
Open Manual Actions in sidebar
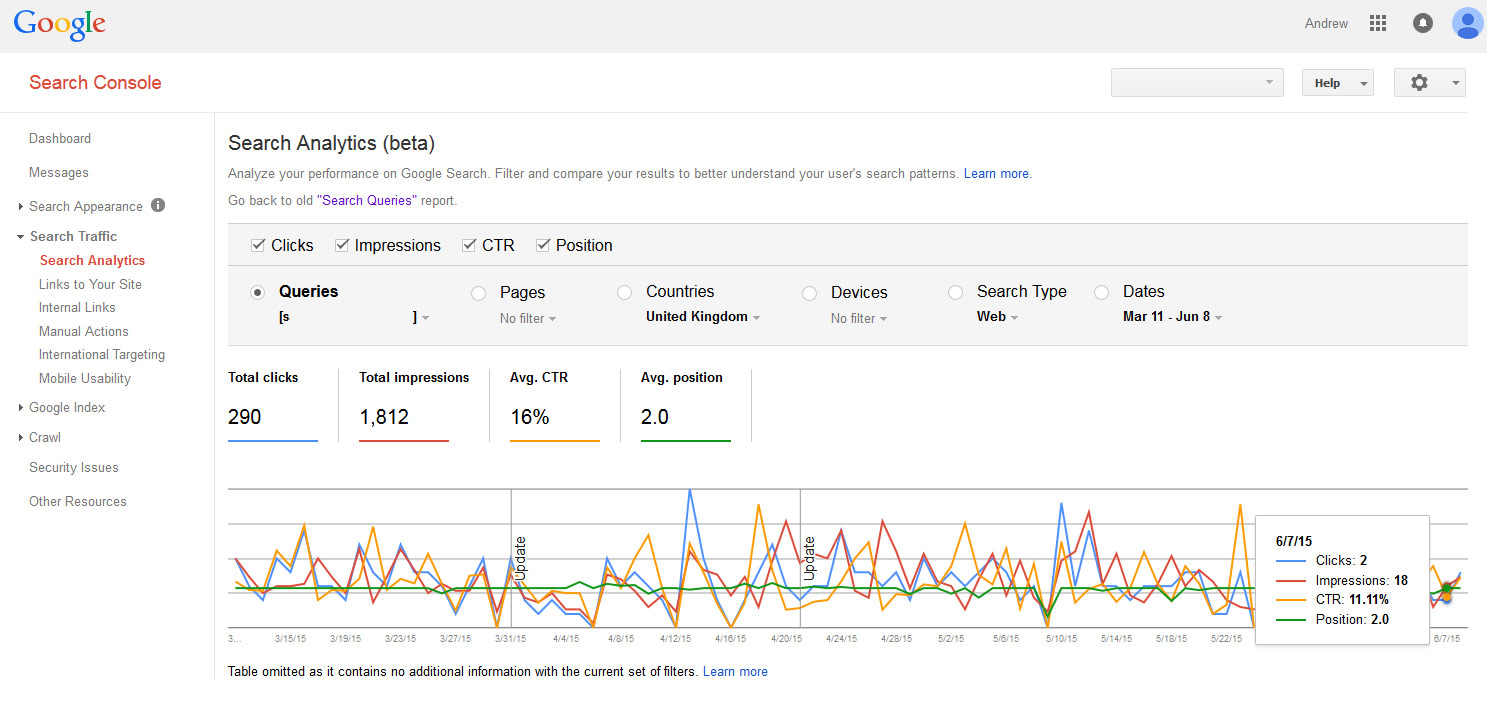(x=84, y=331)
